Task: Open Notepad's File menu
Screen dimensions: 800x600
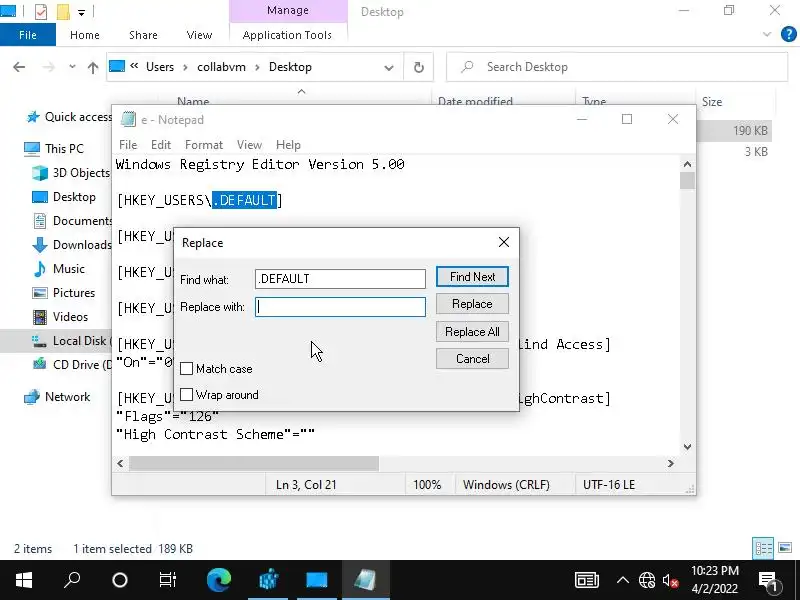Action: (x=128, y=145)
